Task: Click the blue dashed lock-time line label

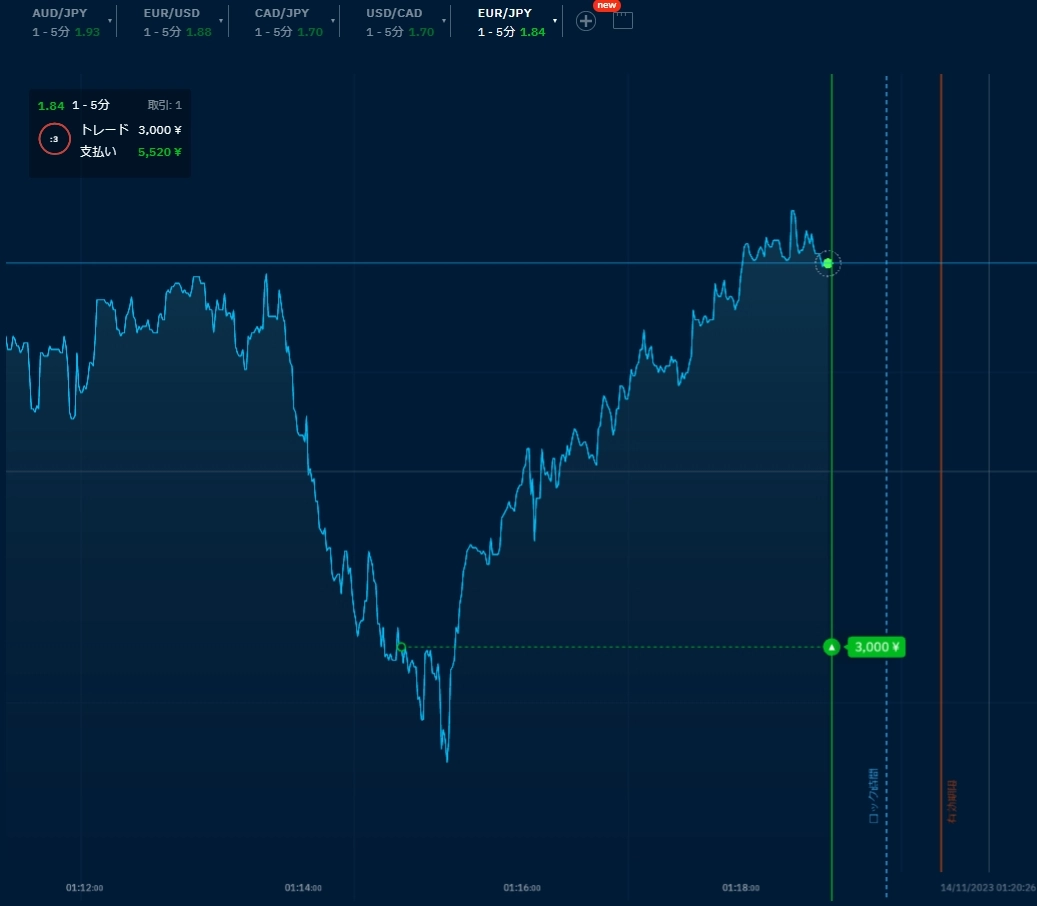Action: point(873,795)
